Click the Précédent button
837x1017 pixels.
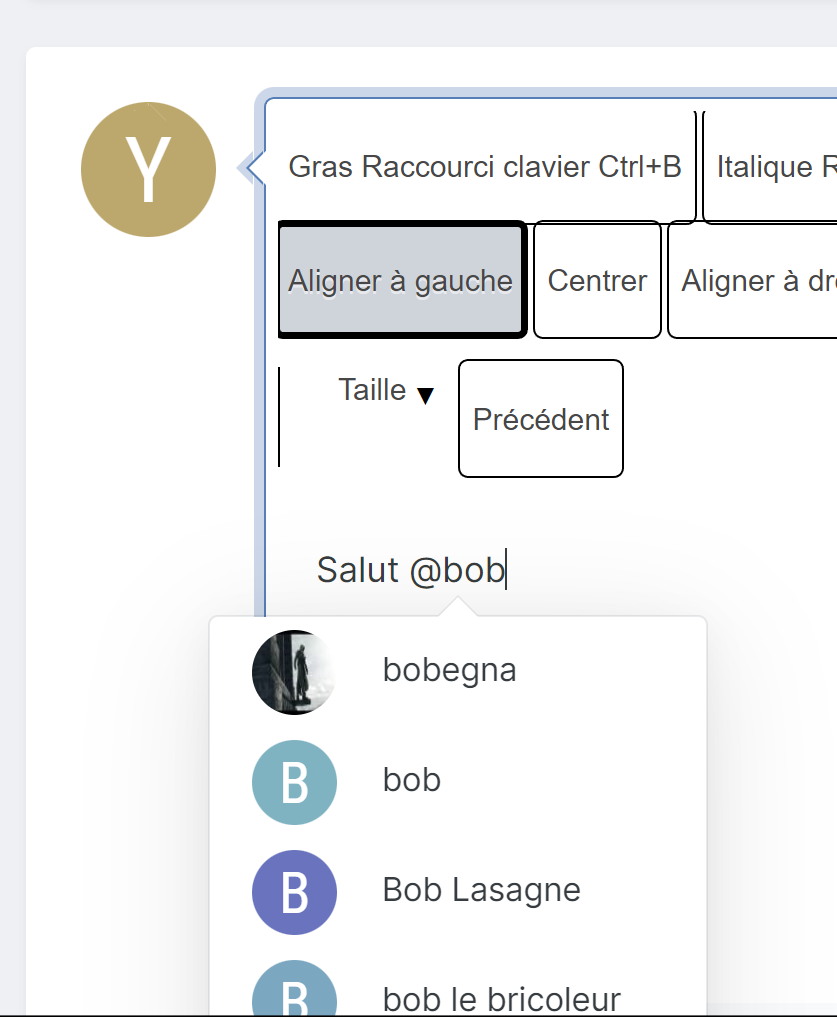coord(540,418)
